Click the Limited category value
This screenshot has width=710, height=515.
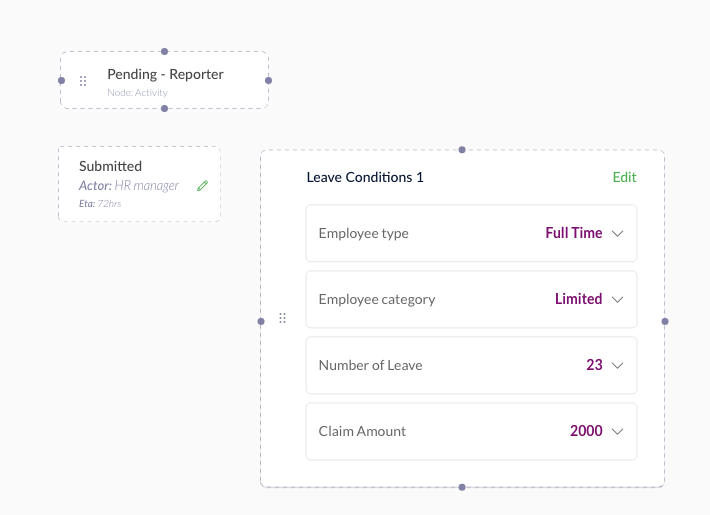coord(579,299)
